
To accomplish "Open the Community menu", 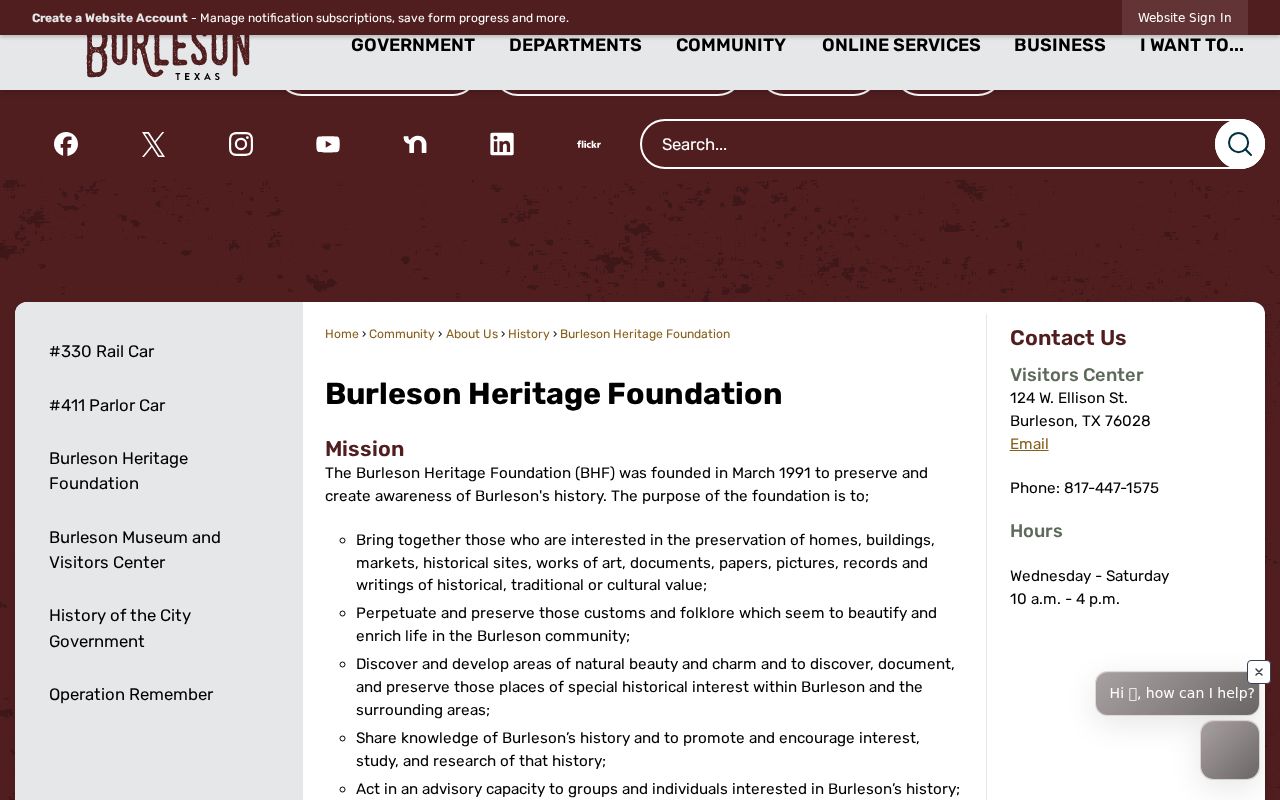I will click(731, 45).
